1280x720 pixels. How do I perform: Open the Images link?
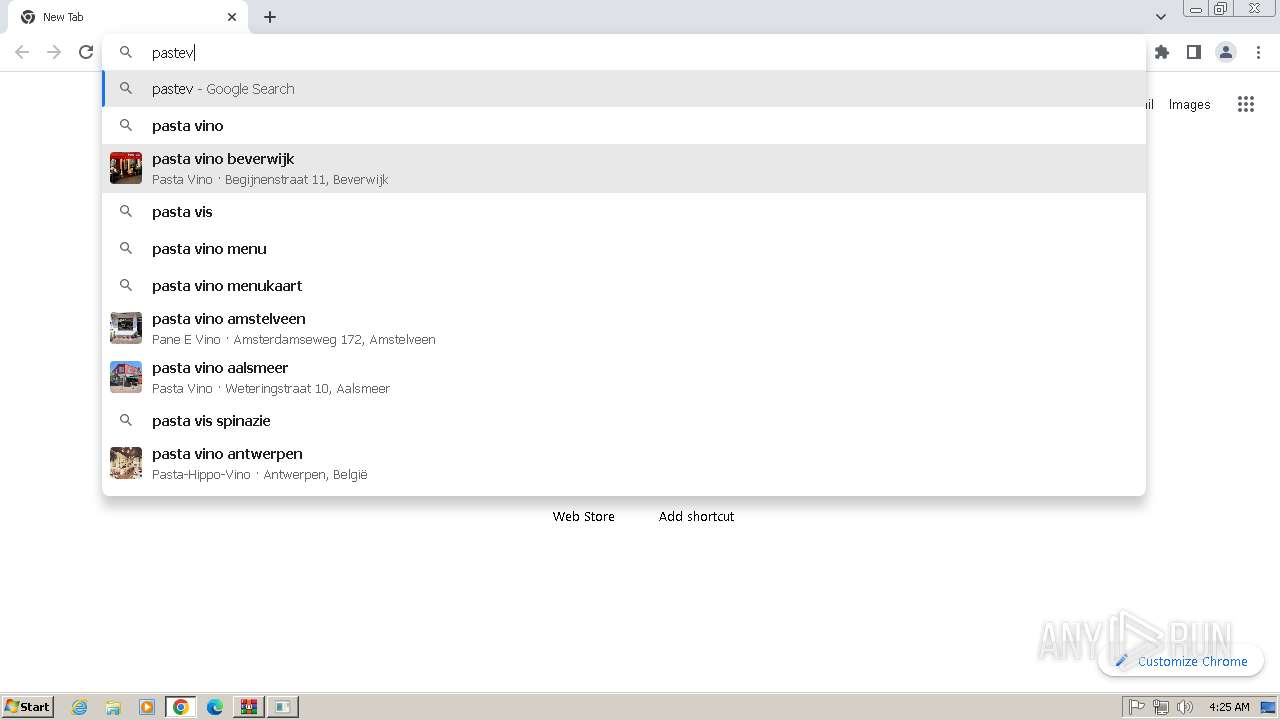click(1189, 104)
